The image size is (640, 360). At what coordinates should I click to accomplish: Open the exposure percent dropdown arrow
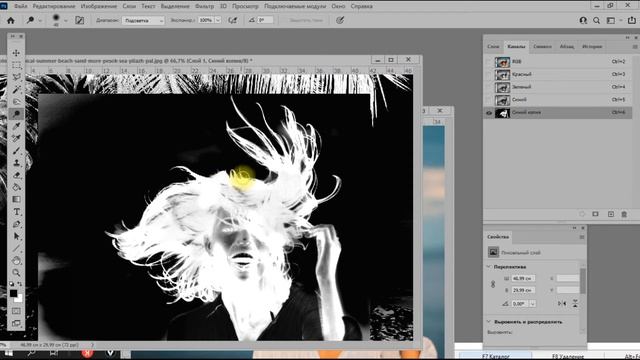click(218, 20)
